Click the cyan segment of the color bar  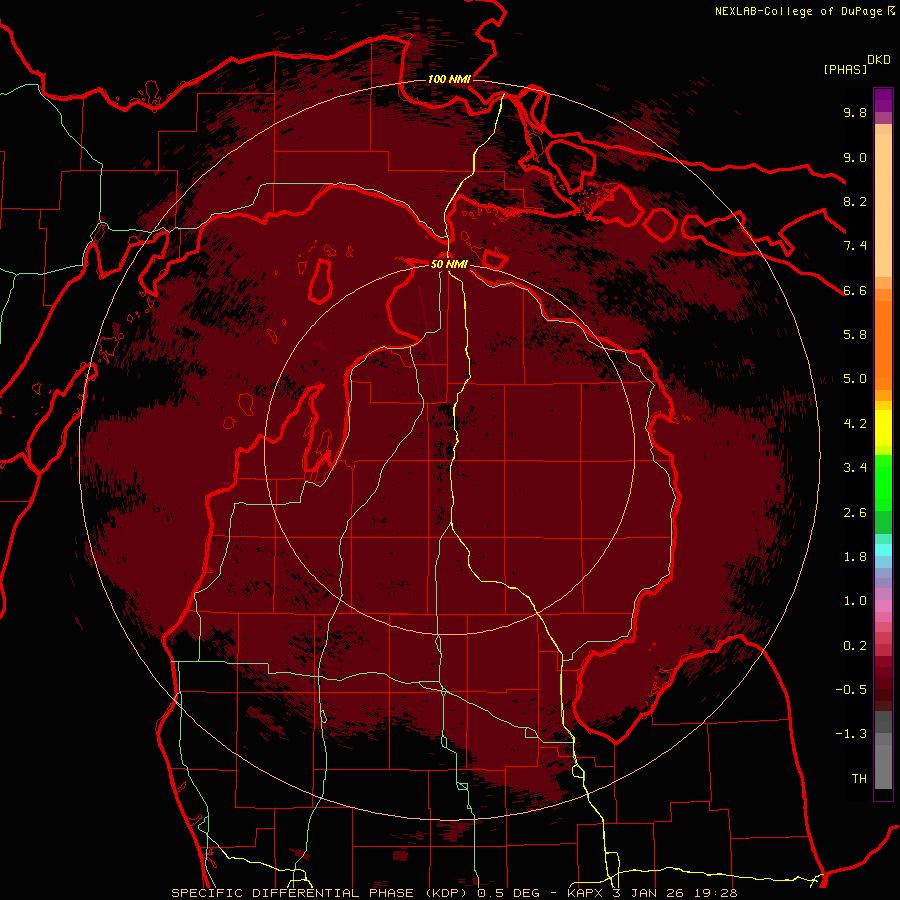tap(883, 549)
